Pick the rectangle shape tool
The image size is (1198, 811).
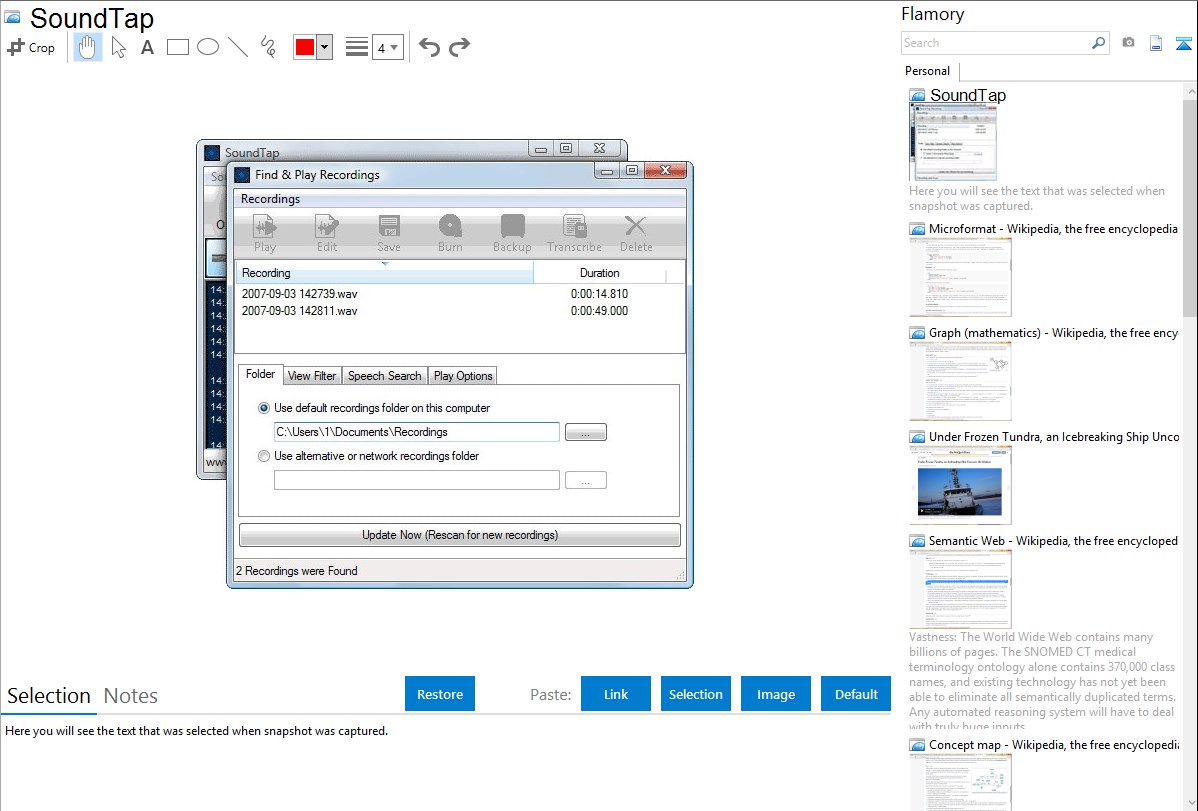[x=177, y=47]
